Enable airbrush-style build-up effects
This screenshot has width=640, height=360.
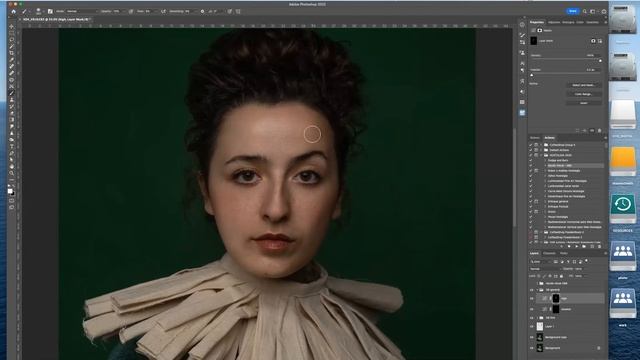click(163, 11)
